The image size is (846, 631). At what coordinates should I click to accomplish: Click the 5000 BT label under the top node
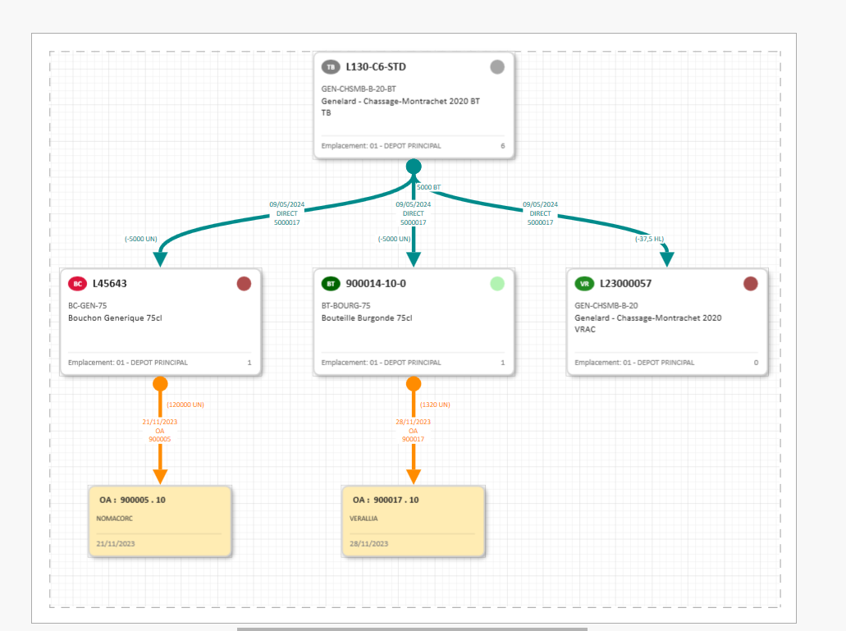428,187
